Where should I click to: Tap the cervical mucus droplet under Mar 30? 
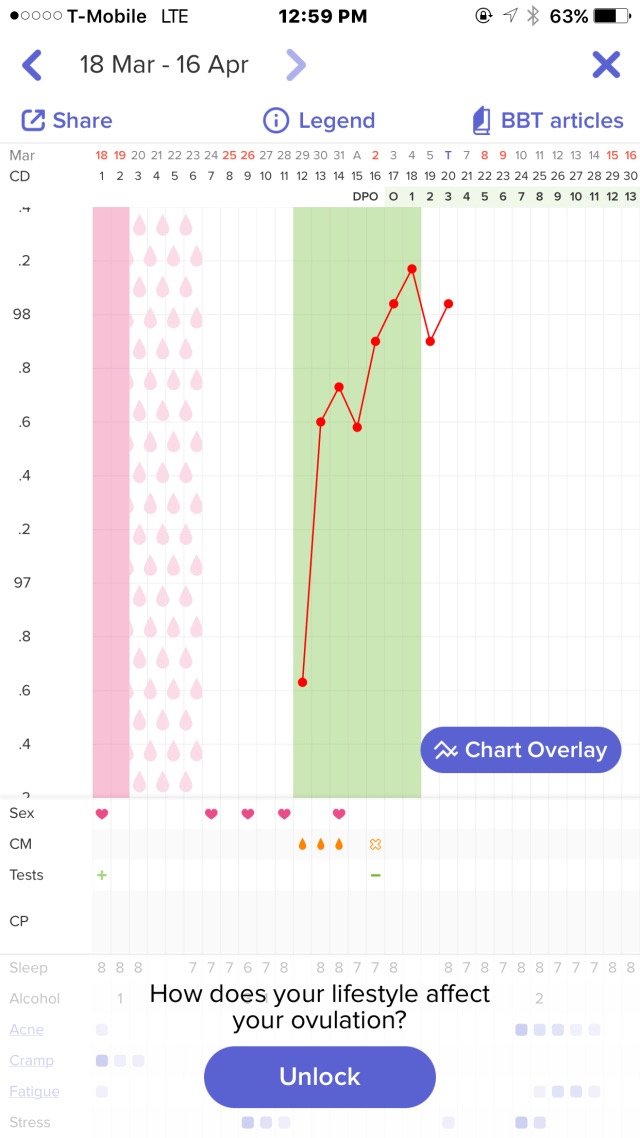coord(320,843)
